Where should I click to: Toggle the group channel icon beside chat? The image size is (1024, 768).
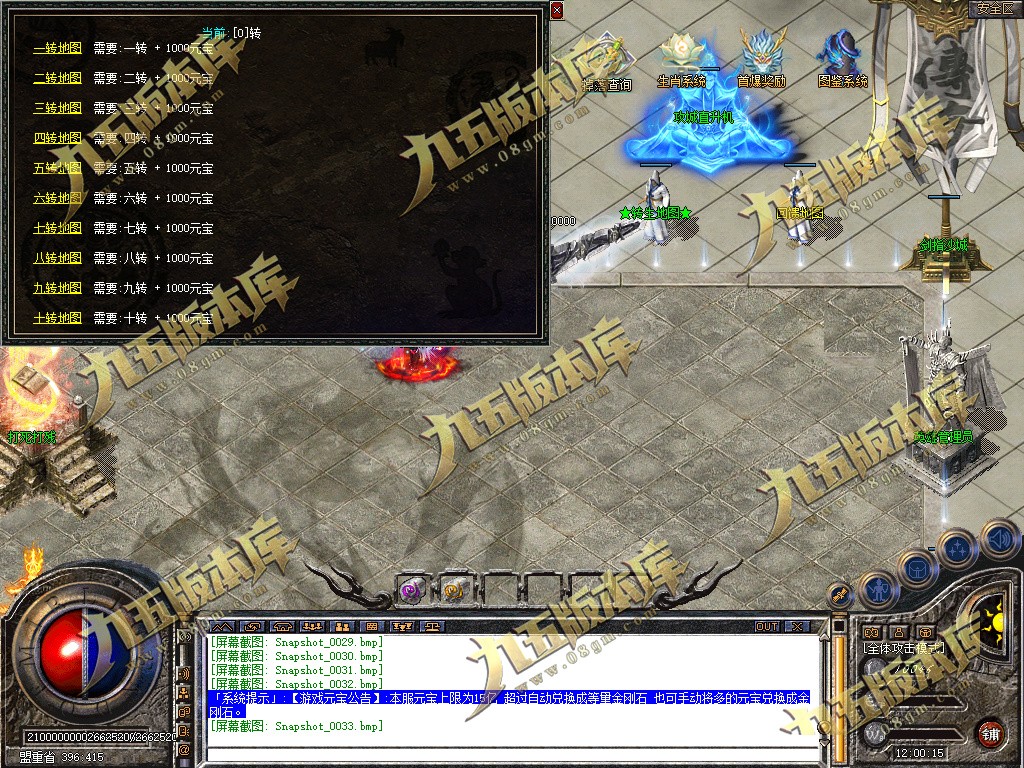tap(184, 694)
